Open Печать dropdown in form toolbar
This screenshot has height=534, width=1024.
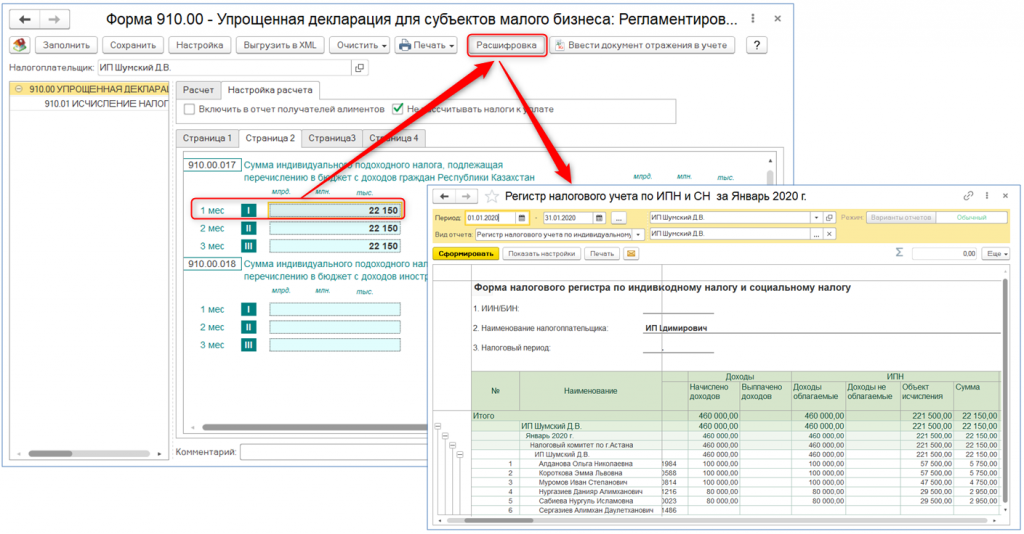click(426, 45)
